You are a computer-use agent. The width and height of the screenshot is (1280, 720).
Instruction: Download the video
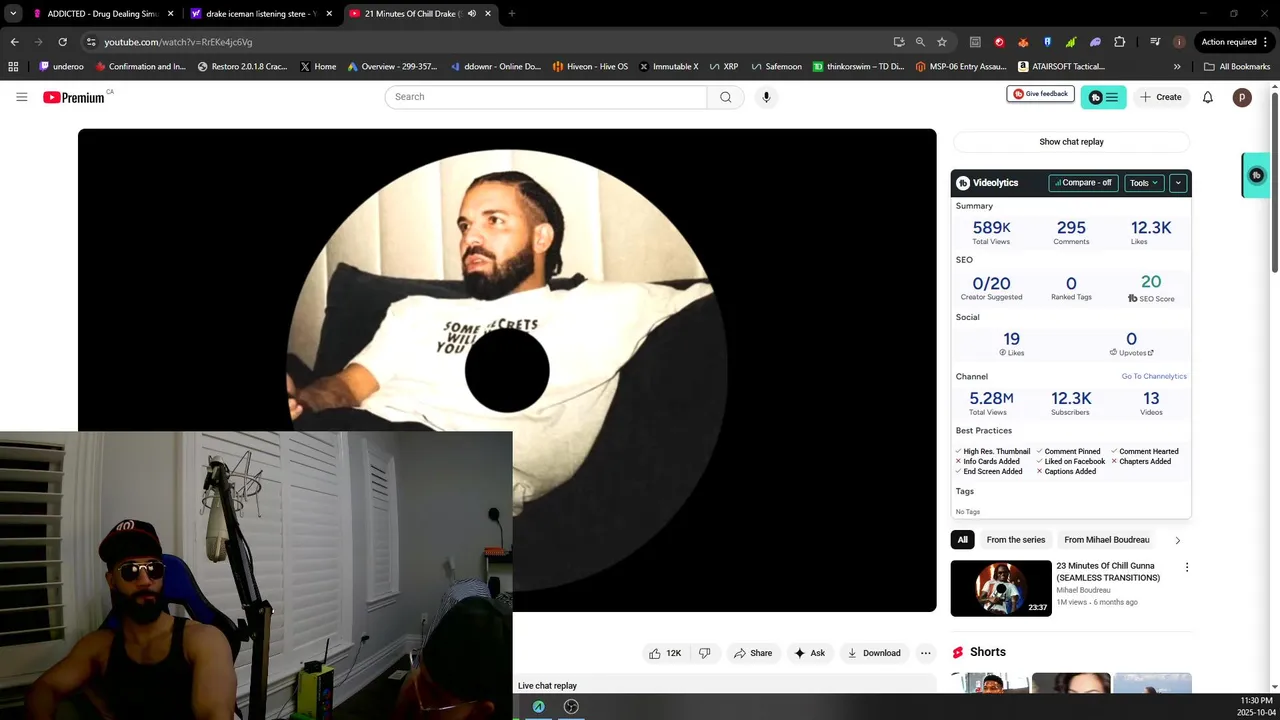tap(874, 653)
